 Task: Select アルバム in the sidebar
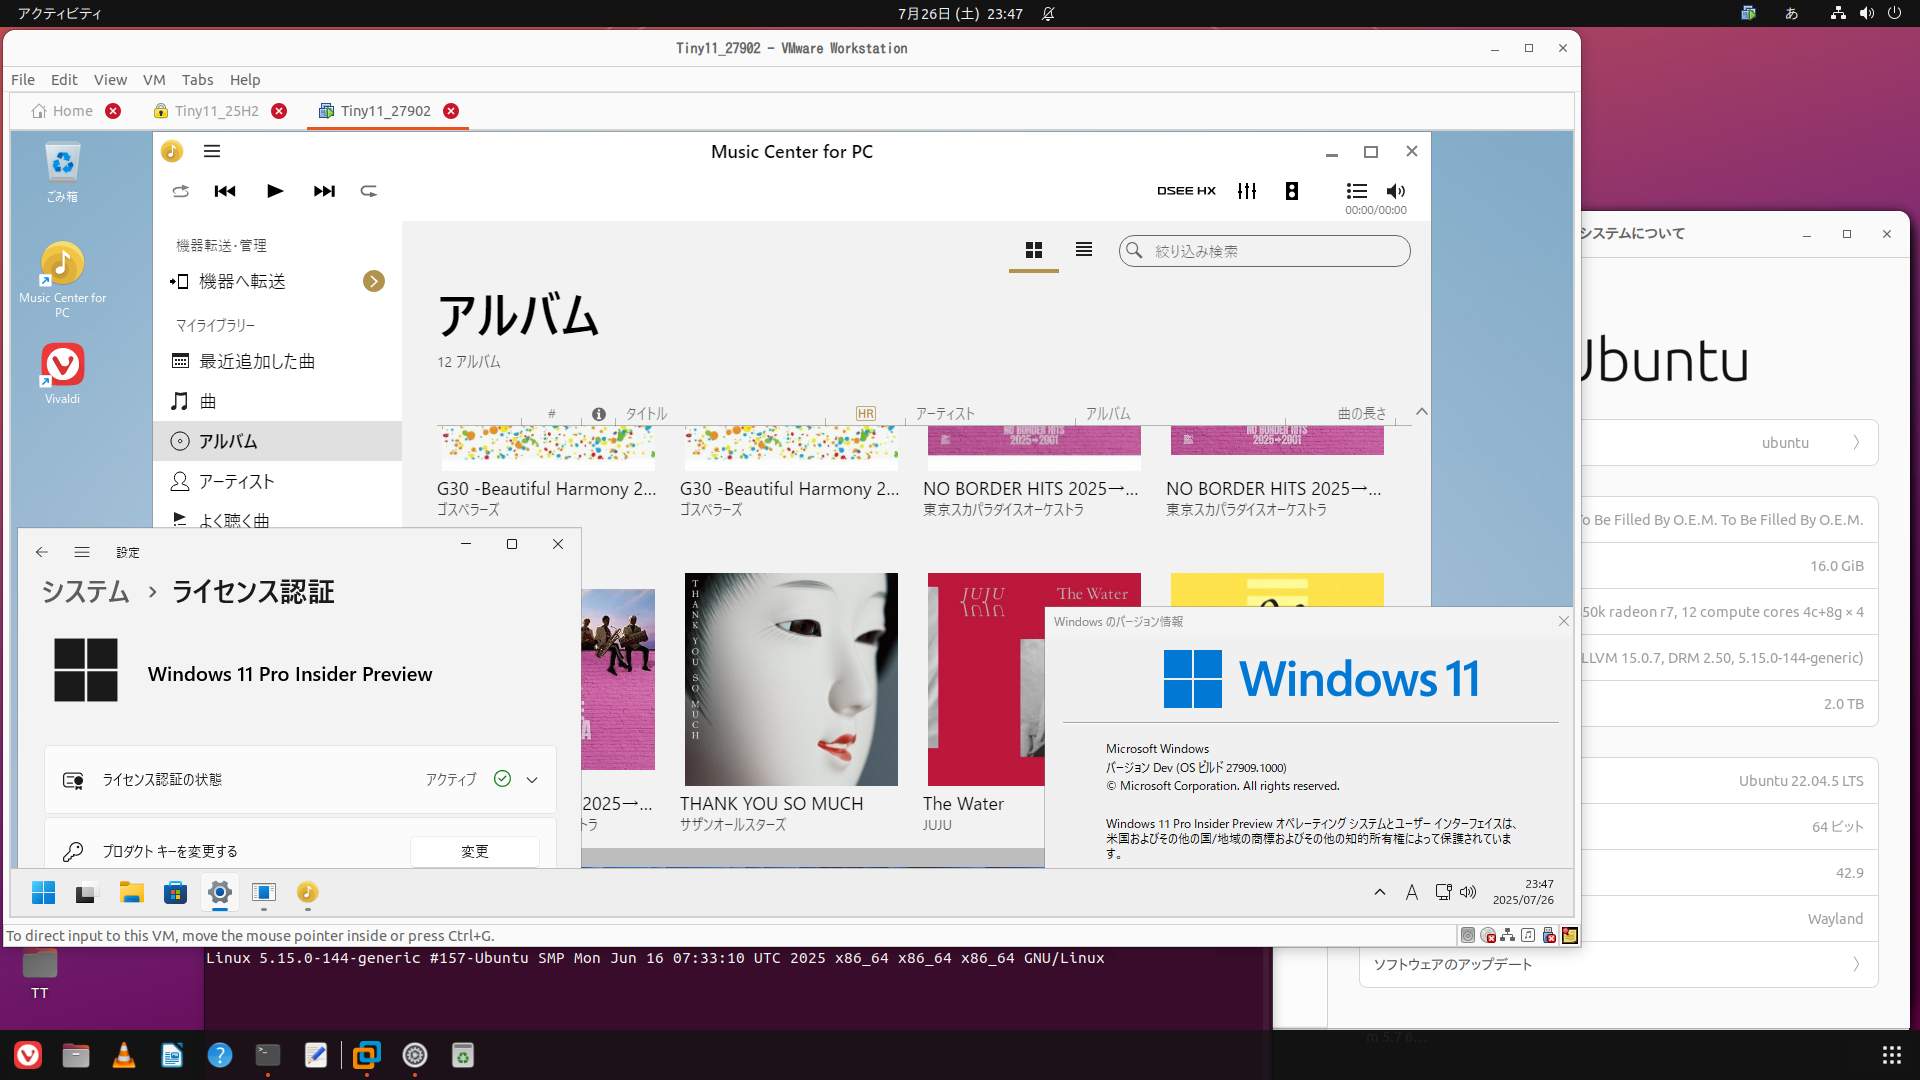click(x=277, y=441)
